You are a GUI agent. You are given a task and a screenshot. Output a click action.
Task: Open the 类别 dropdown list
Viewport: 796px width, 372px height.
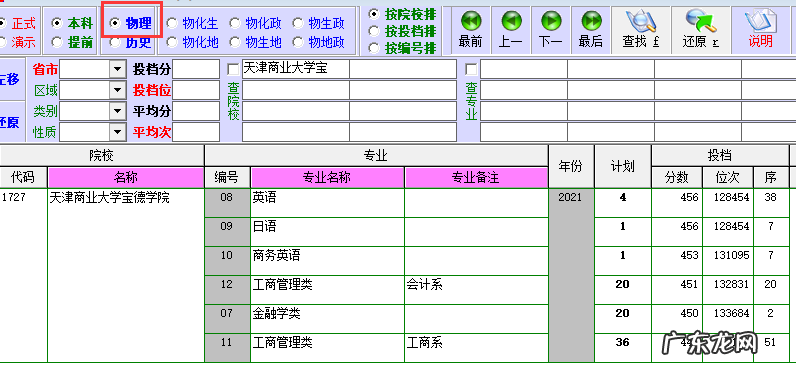(118, 111)
